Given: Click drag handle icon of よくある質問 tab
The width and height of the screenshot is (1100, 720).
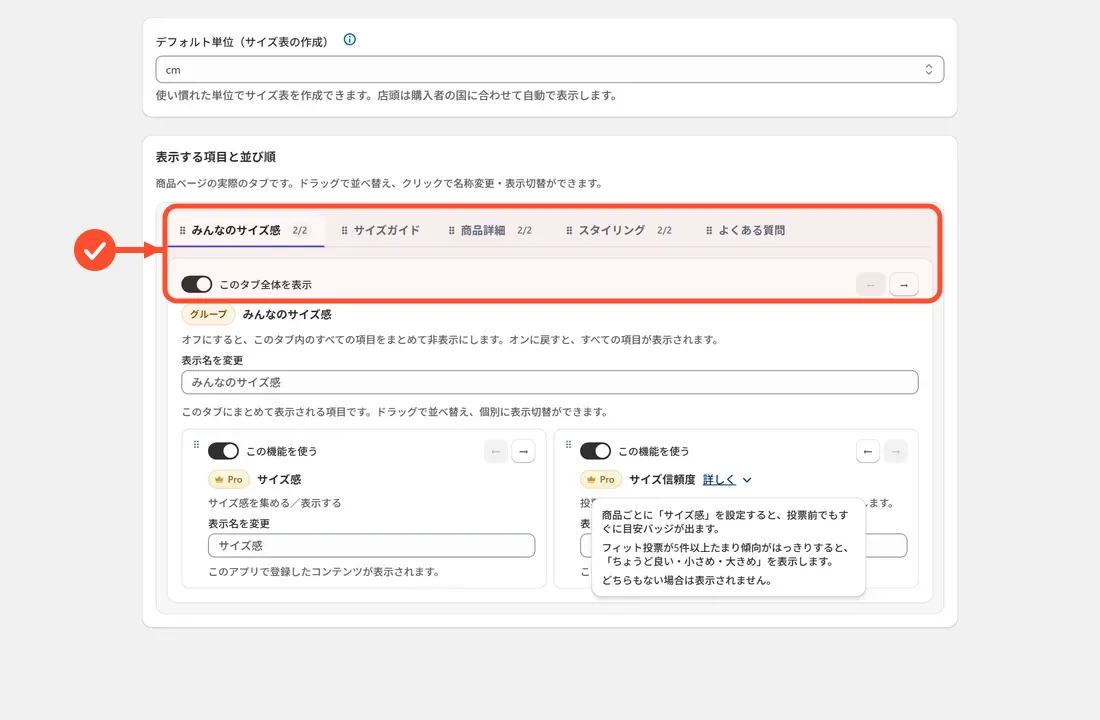Looking at the screenshot, I should click(709, 230).
